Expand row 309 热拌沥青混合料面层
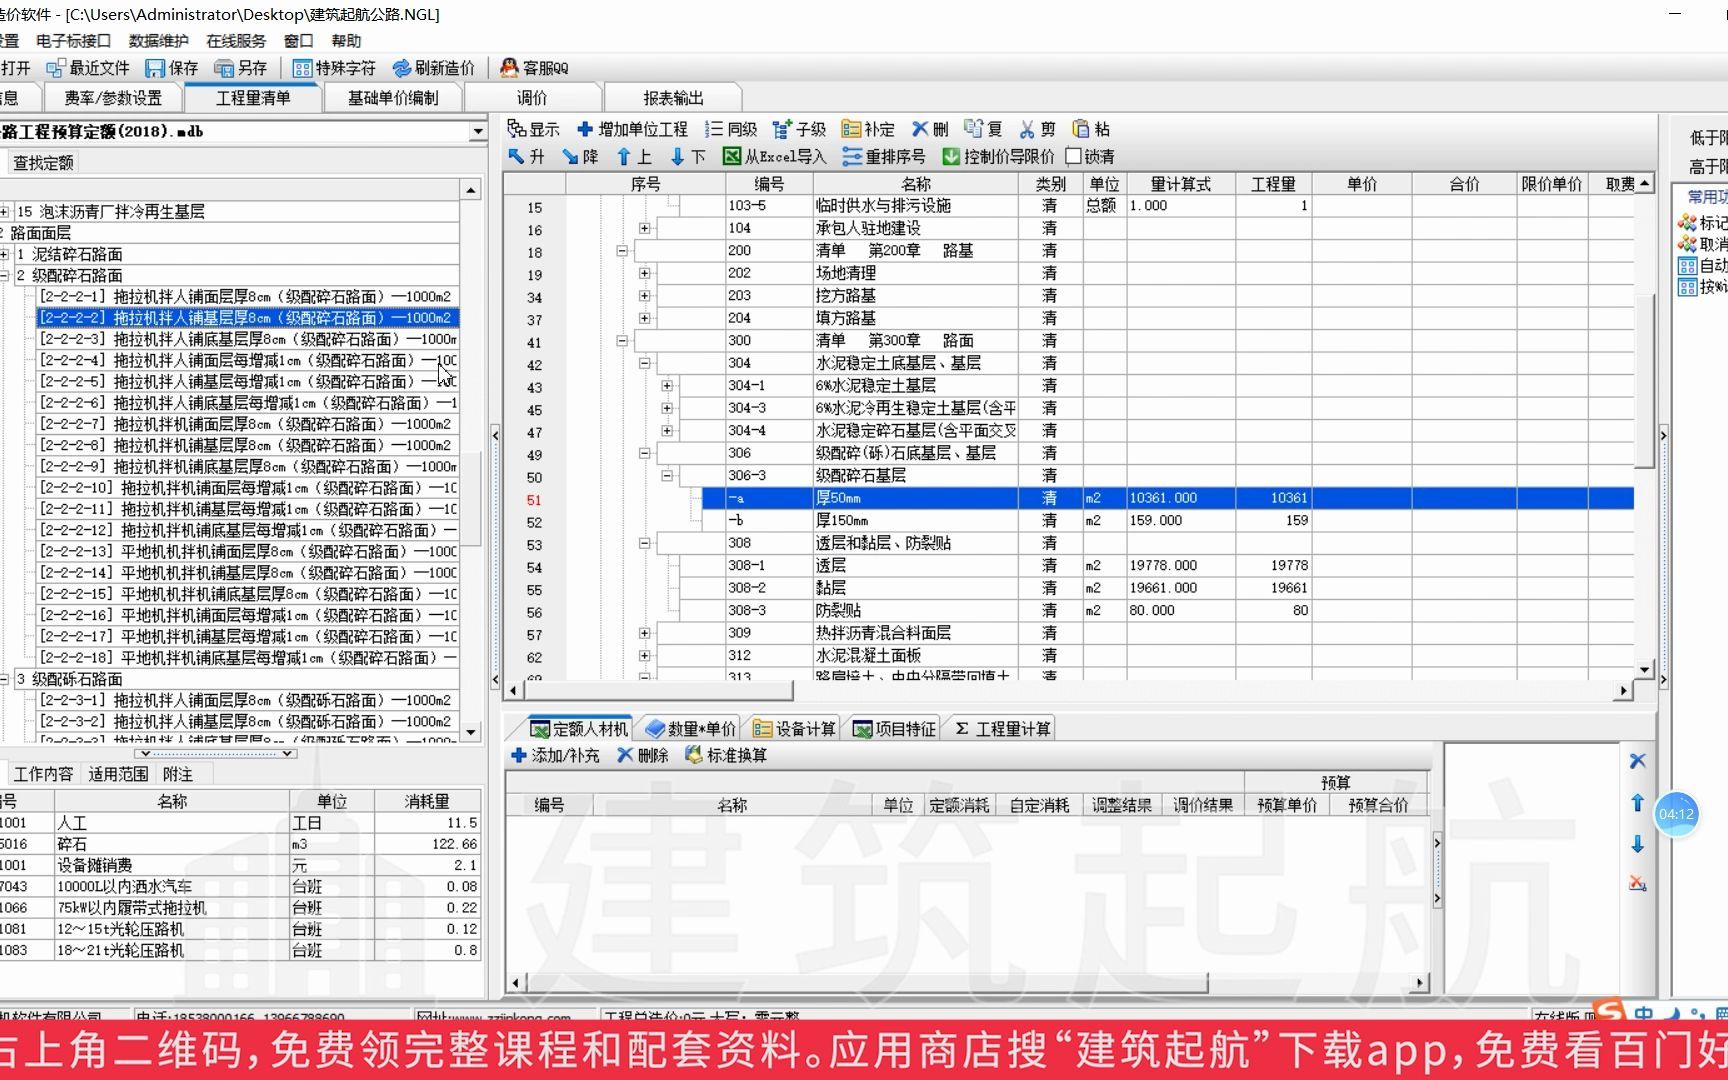Screen dimensions: 1728x1080 point(644,633)
